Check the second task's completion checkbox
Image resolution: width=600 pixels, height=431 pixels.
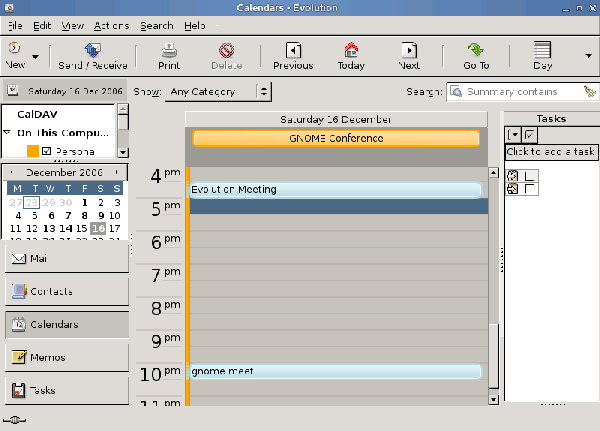[x=530, y=189]
